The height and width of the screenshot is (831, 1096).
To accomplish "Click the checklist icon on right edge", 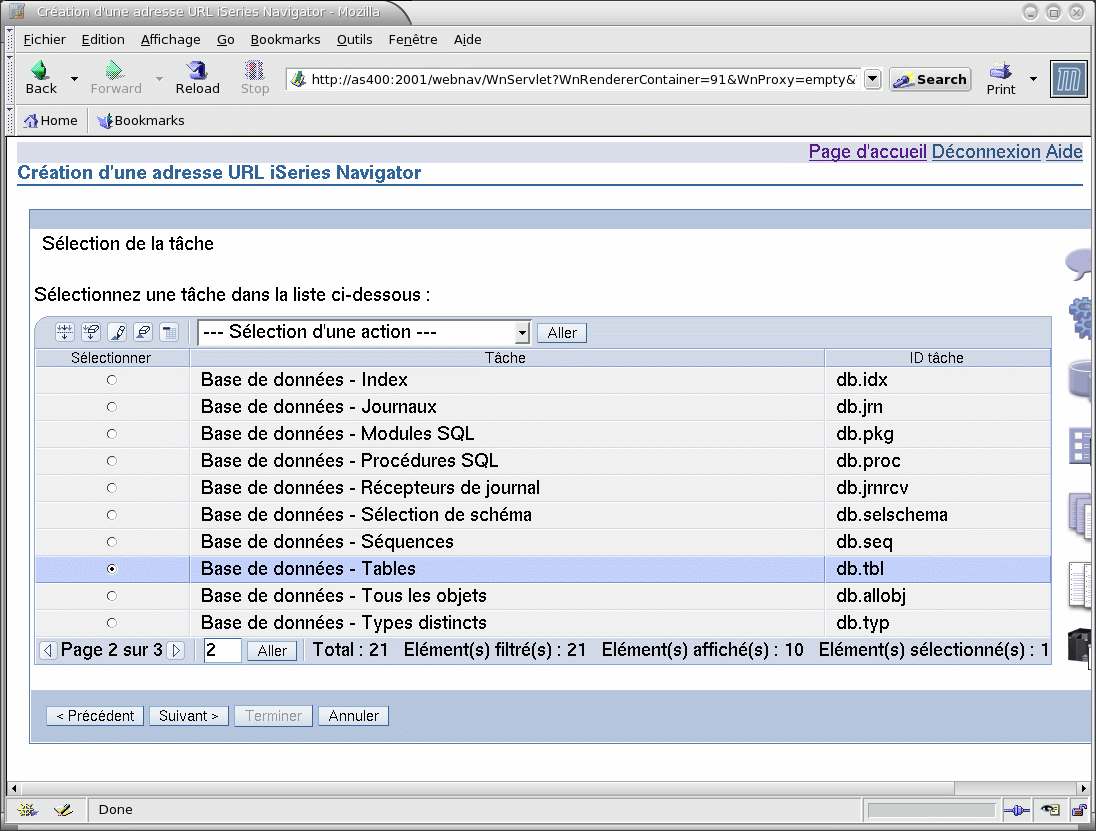I will pos(1081,446).
